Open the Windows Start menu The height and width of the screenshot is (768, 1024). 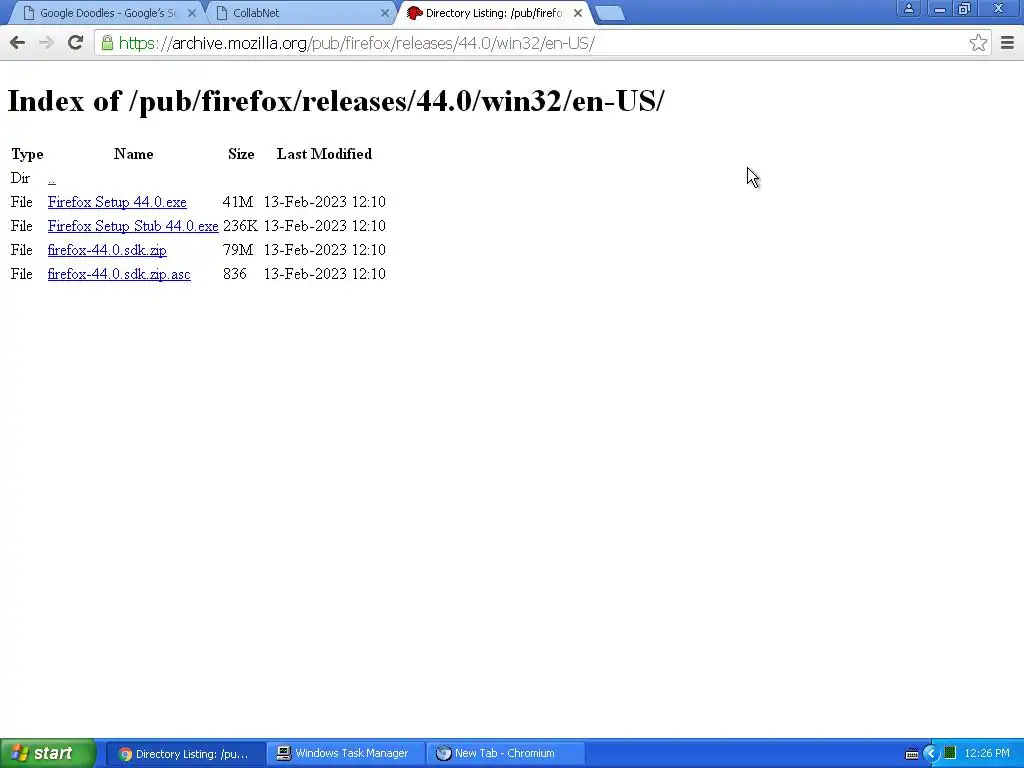tap(48, 753)
